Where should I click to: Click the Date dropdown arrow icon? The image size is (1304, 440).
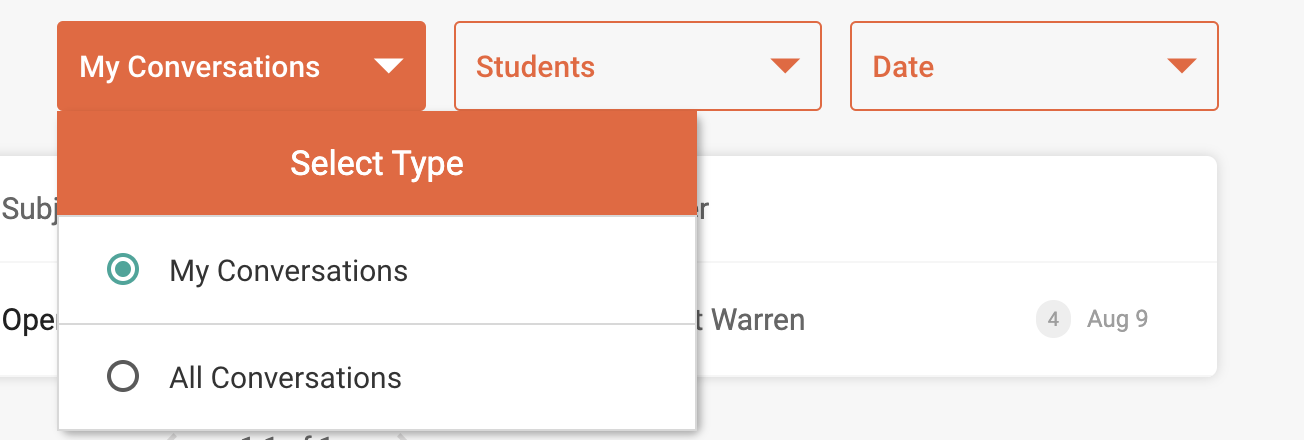[x=1182, y=66]
